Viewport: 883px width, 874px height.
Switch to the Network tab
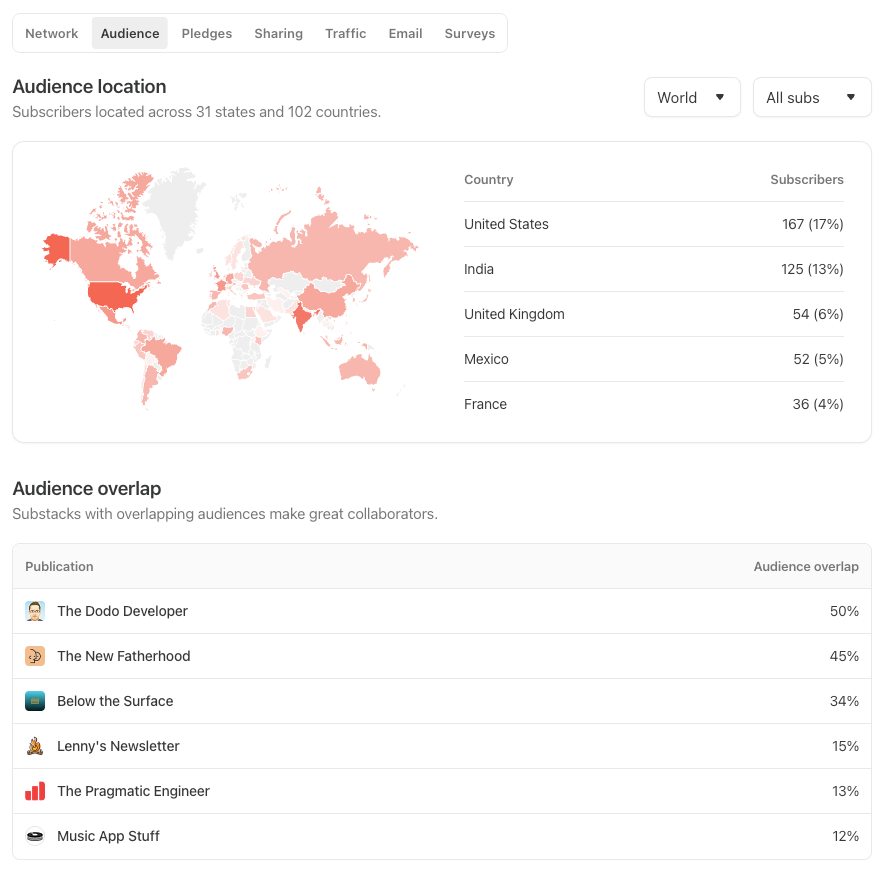tap(52, 33)
